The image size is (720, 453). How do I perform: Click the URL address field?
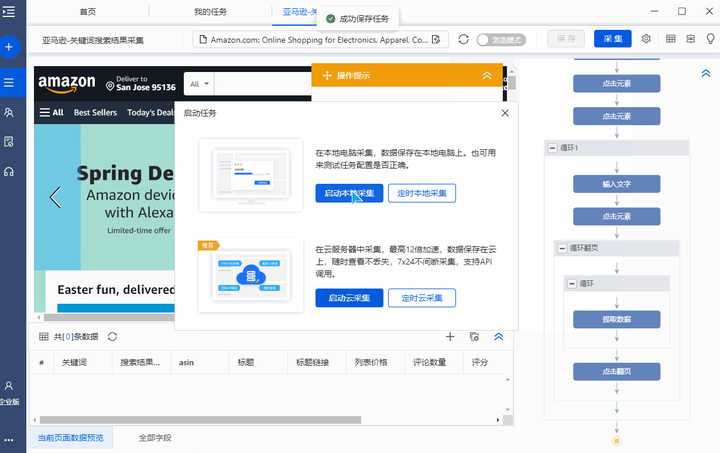click(321, 40)
